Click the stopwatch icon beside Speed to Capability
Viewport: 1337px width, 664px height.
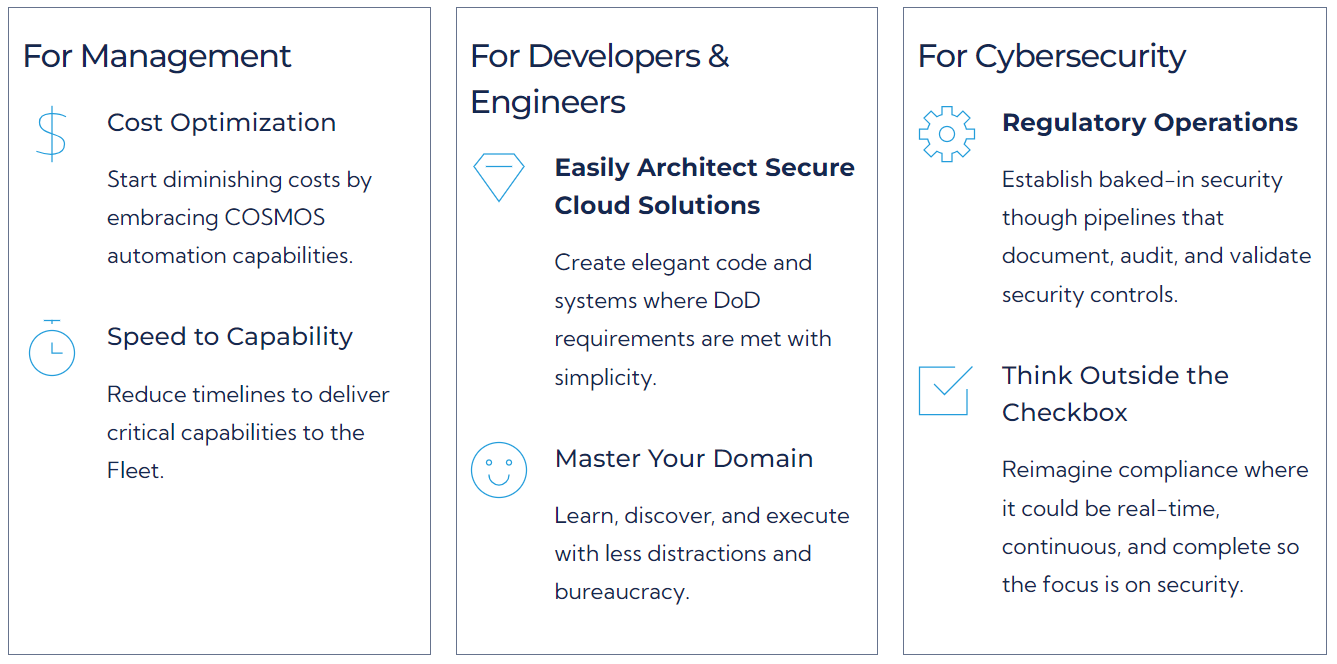52,348
